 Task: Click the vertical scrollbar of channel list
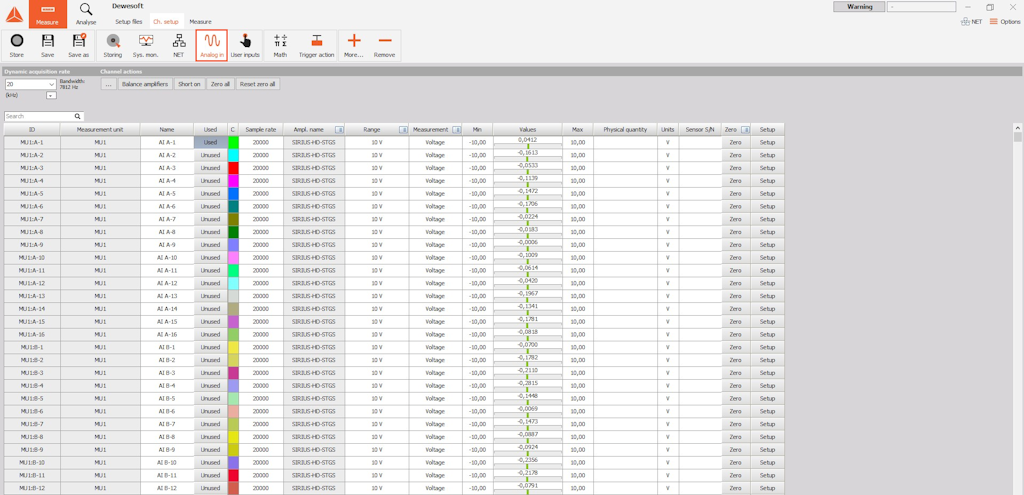(1017, 307)
